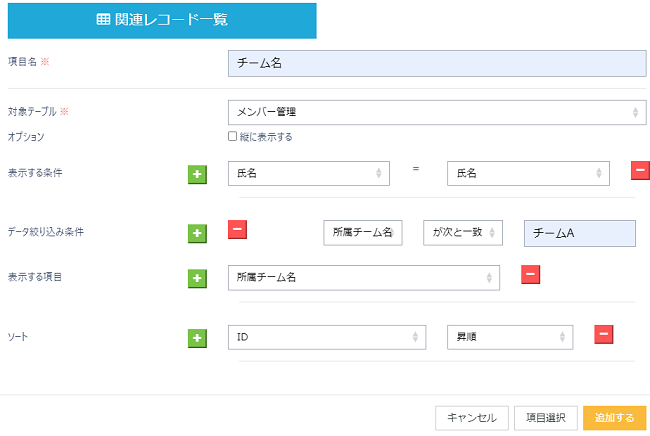Click green plus icon for データ絞り込み条件
The image size is (650, 436).
point(197,233)
